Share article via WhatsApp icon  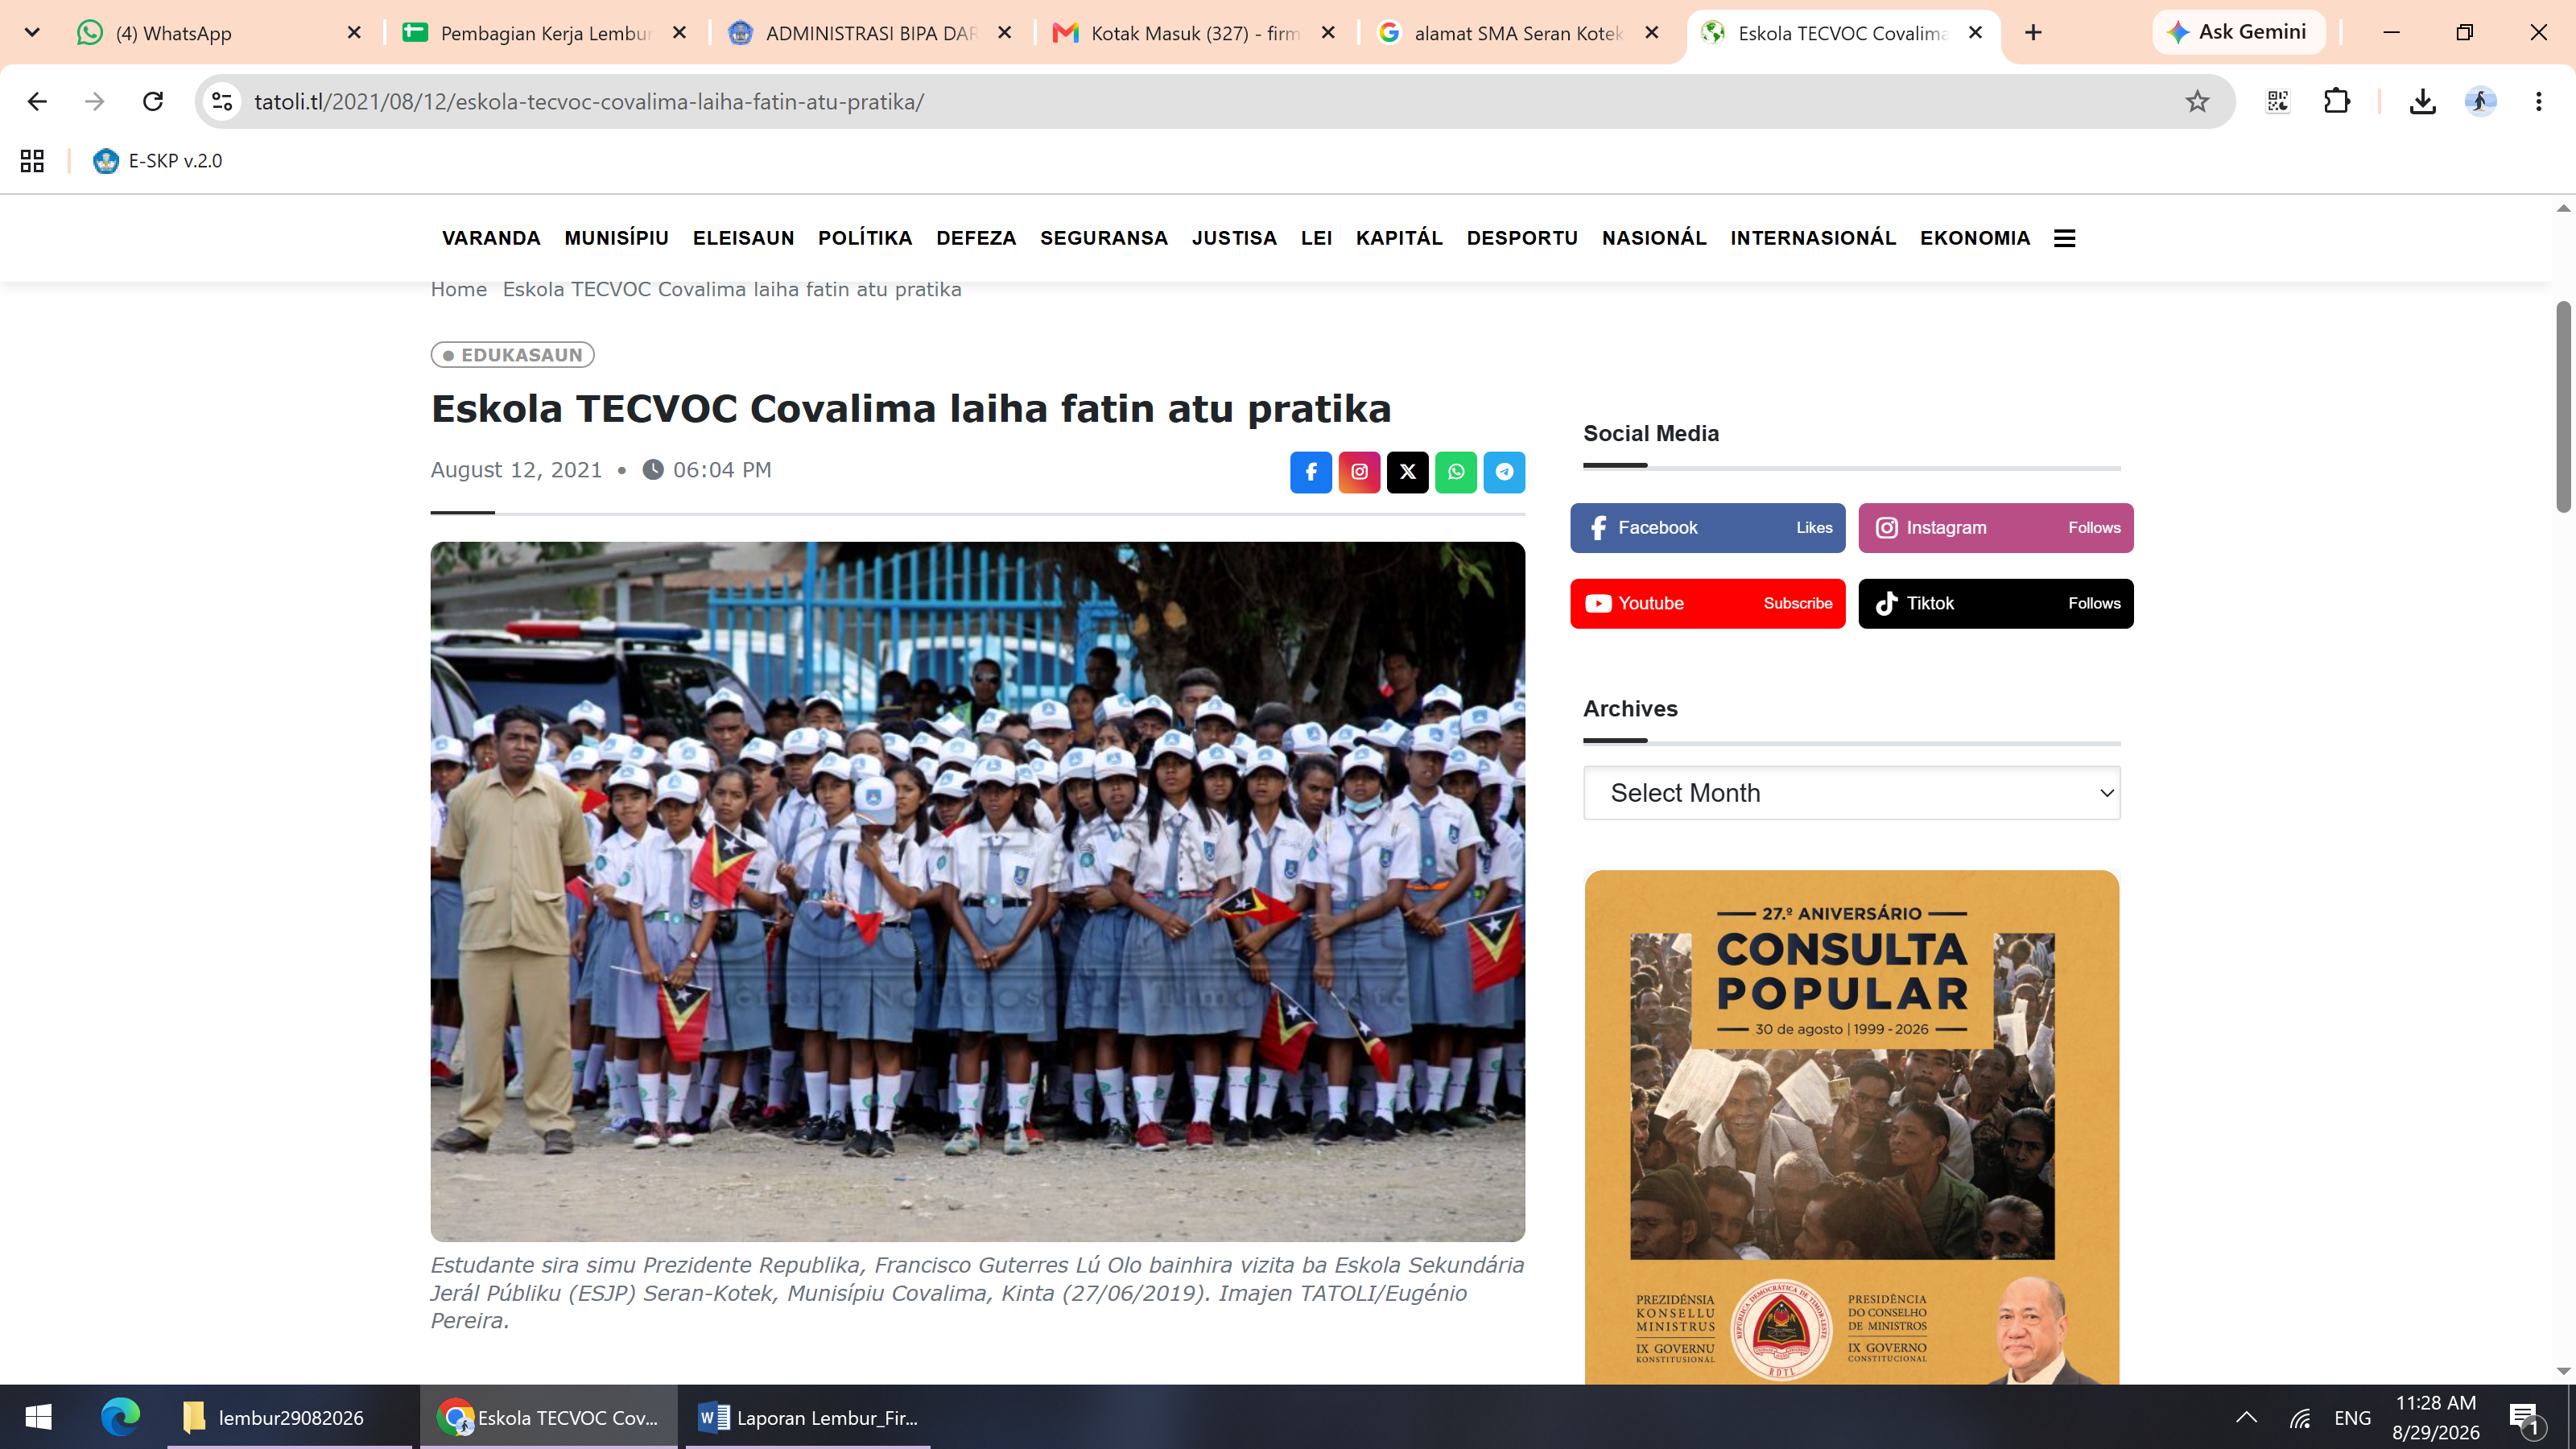(1456, 472)
